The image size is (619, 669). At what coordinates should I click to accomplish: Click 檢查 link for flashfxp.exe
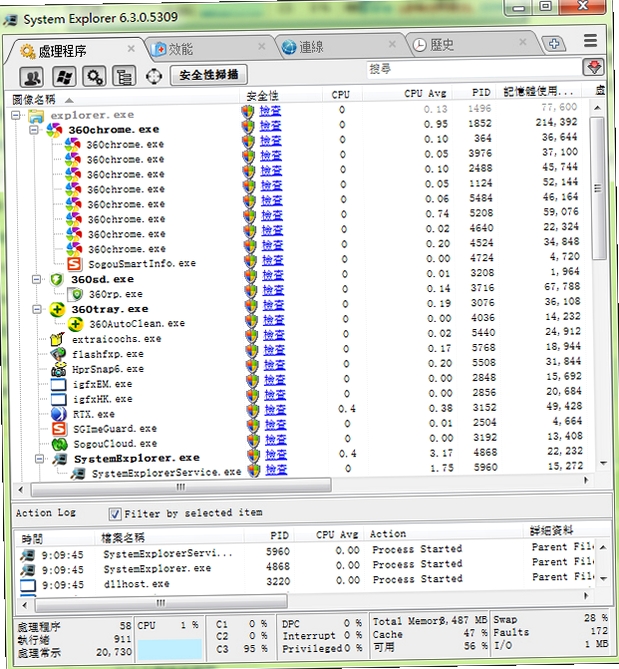[x=274, y=350]
